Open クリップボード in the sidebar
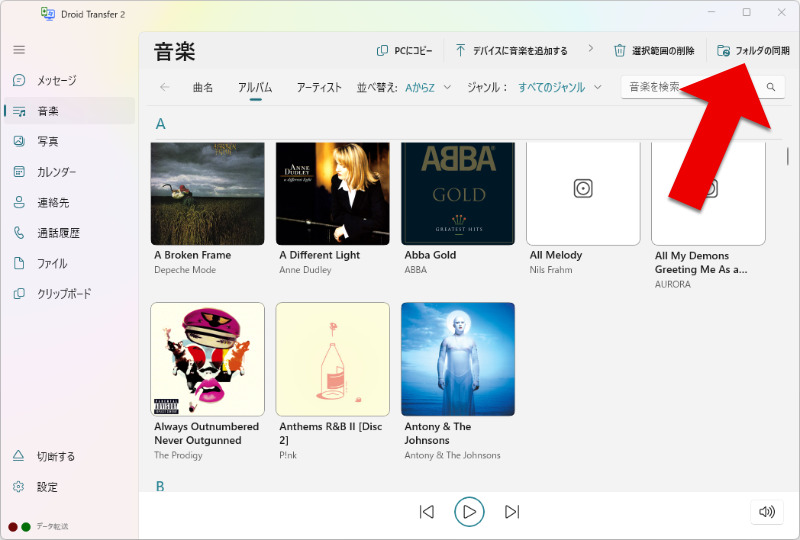800x540 pixels. (63, 294)
